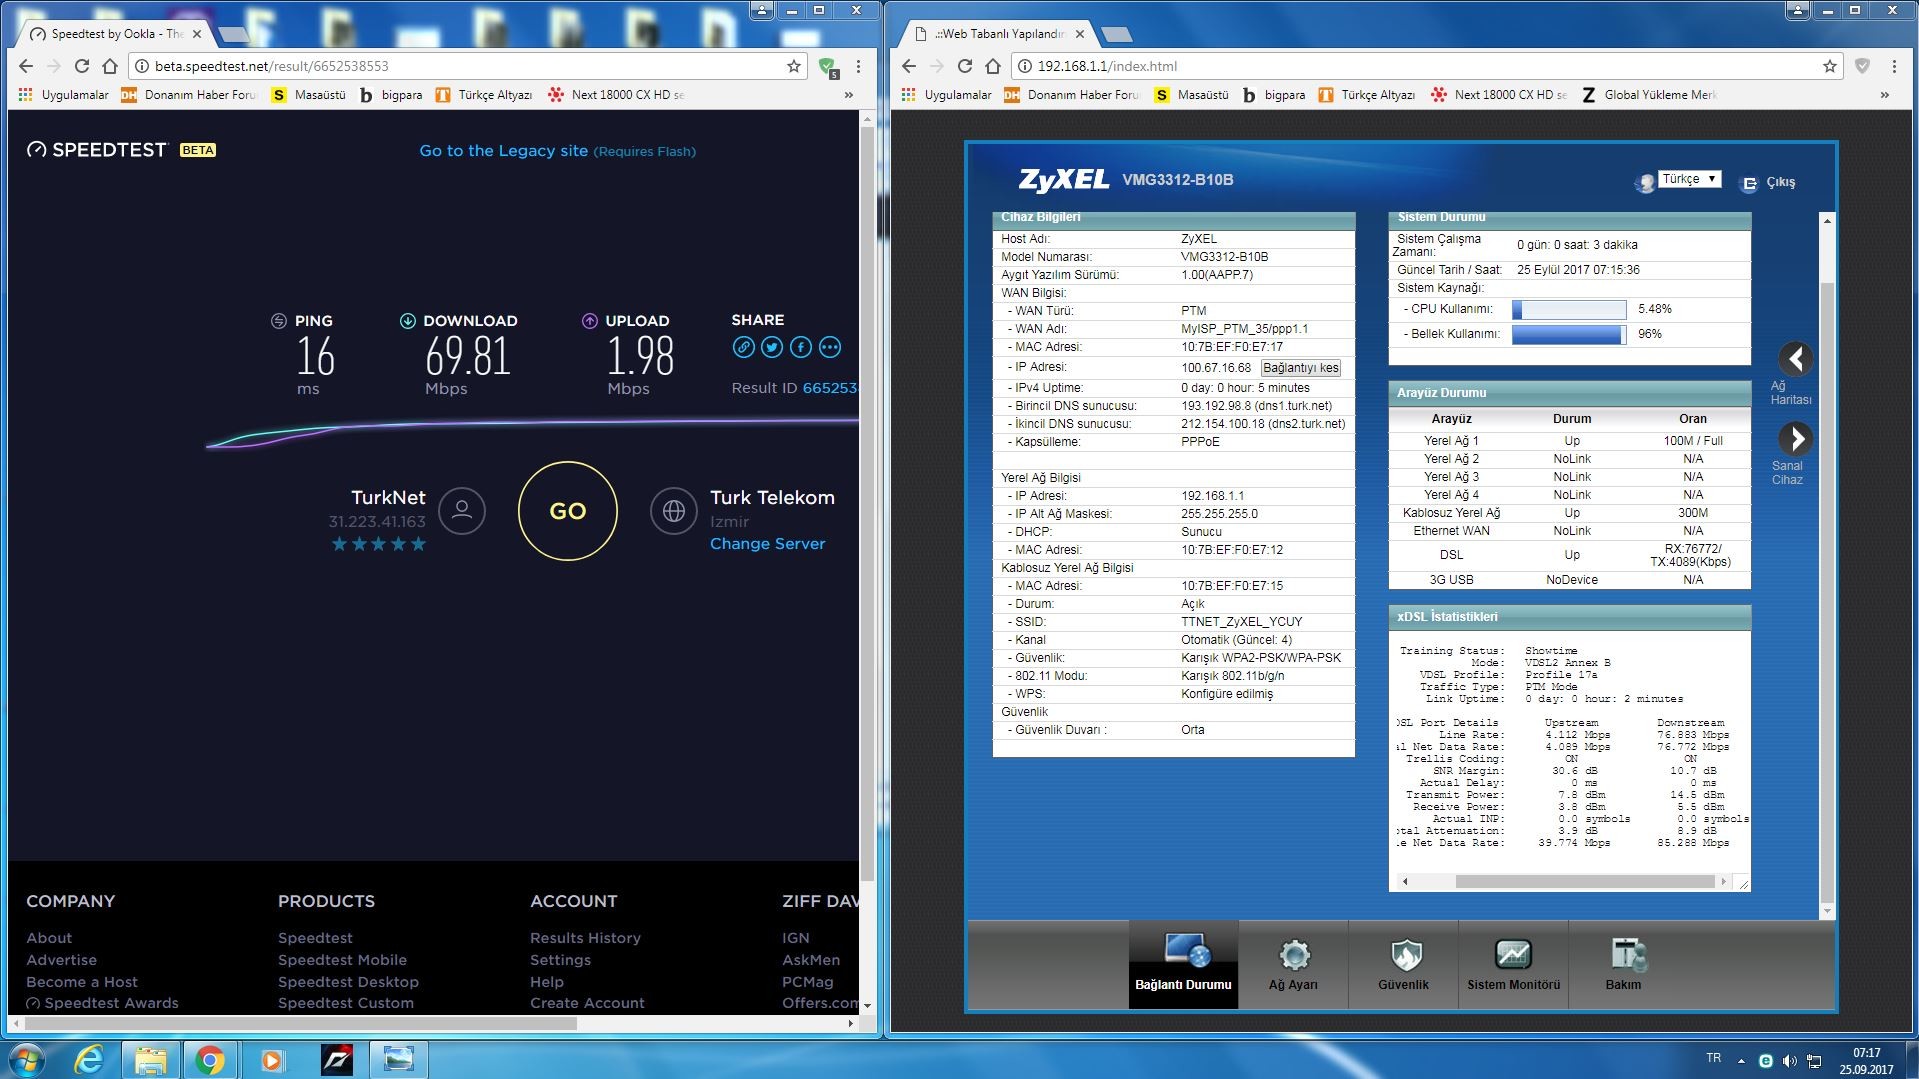This screenshot has width=1919, height=1079.
Task: Open the Bağlantı Durumu tab
Action: coord(1183,963)
